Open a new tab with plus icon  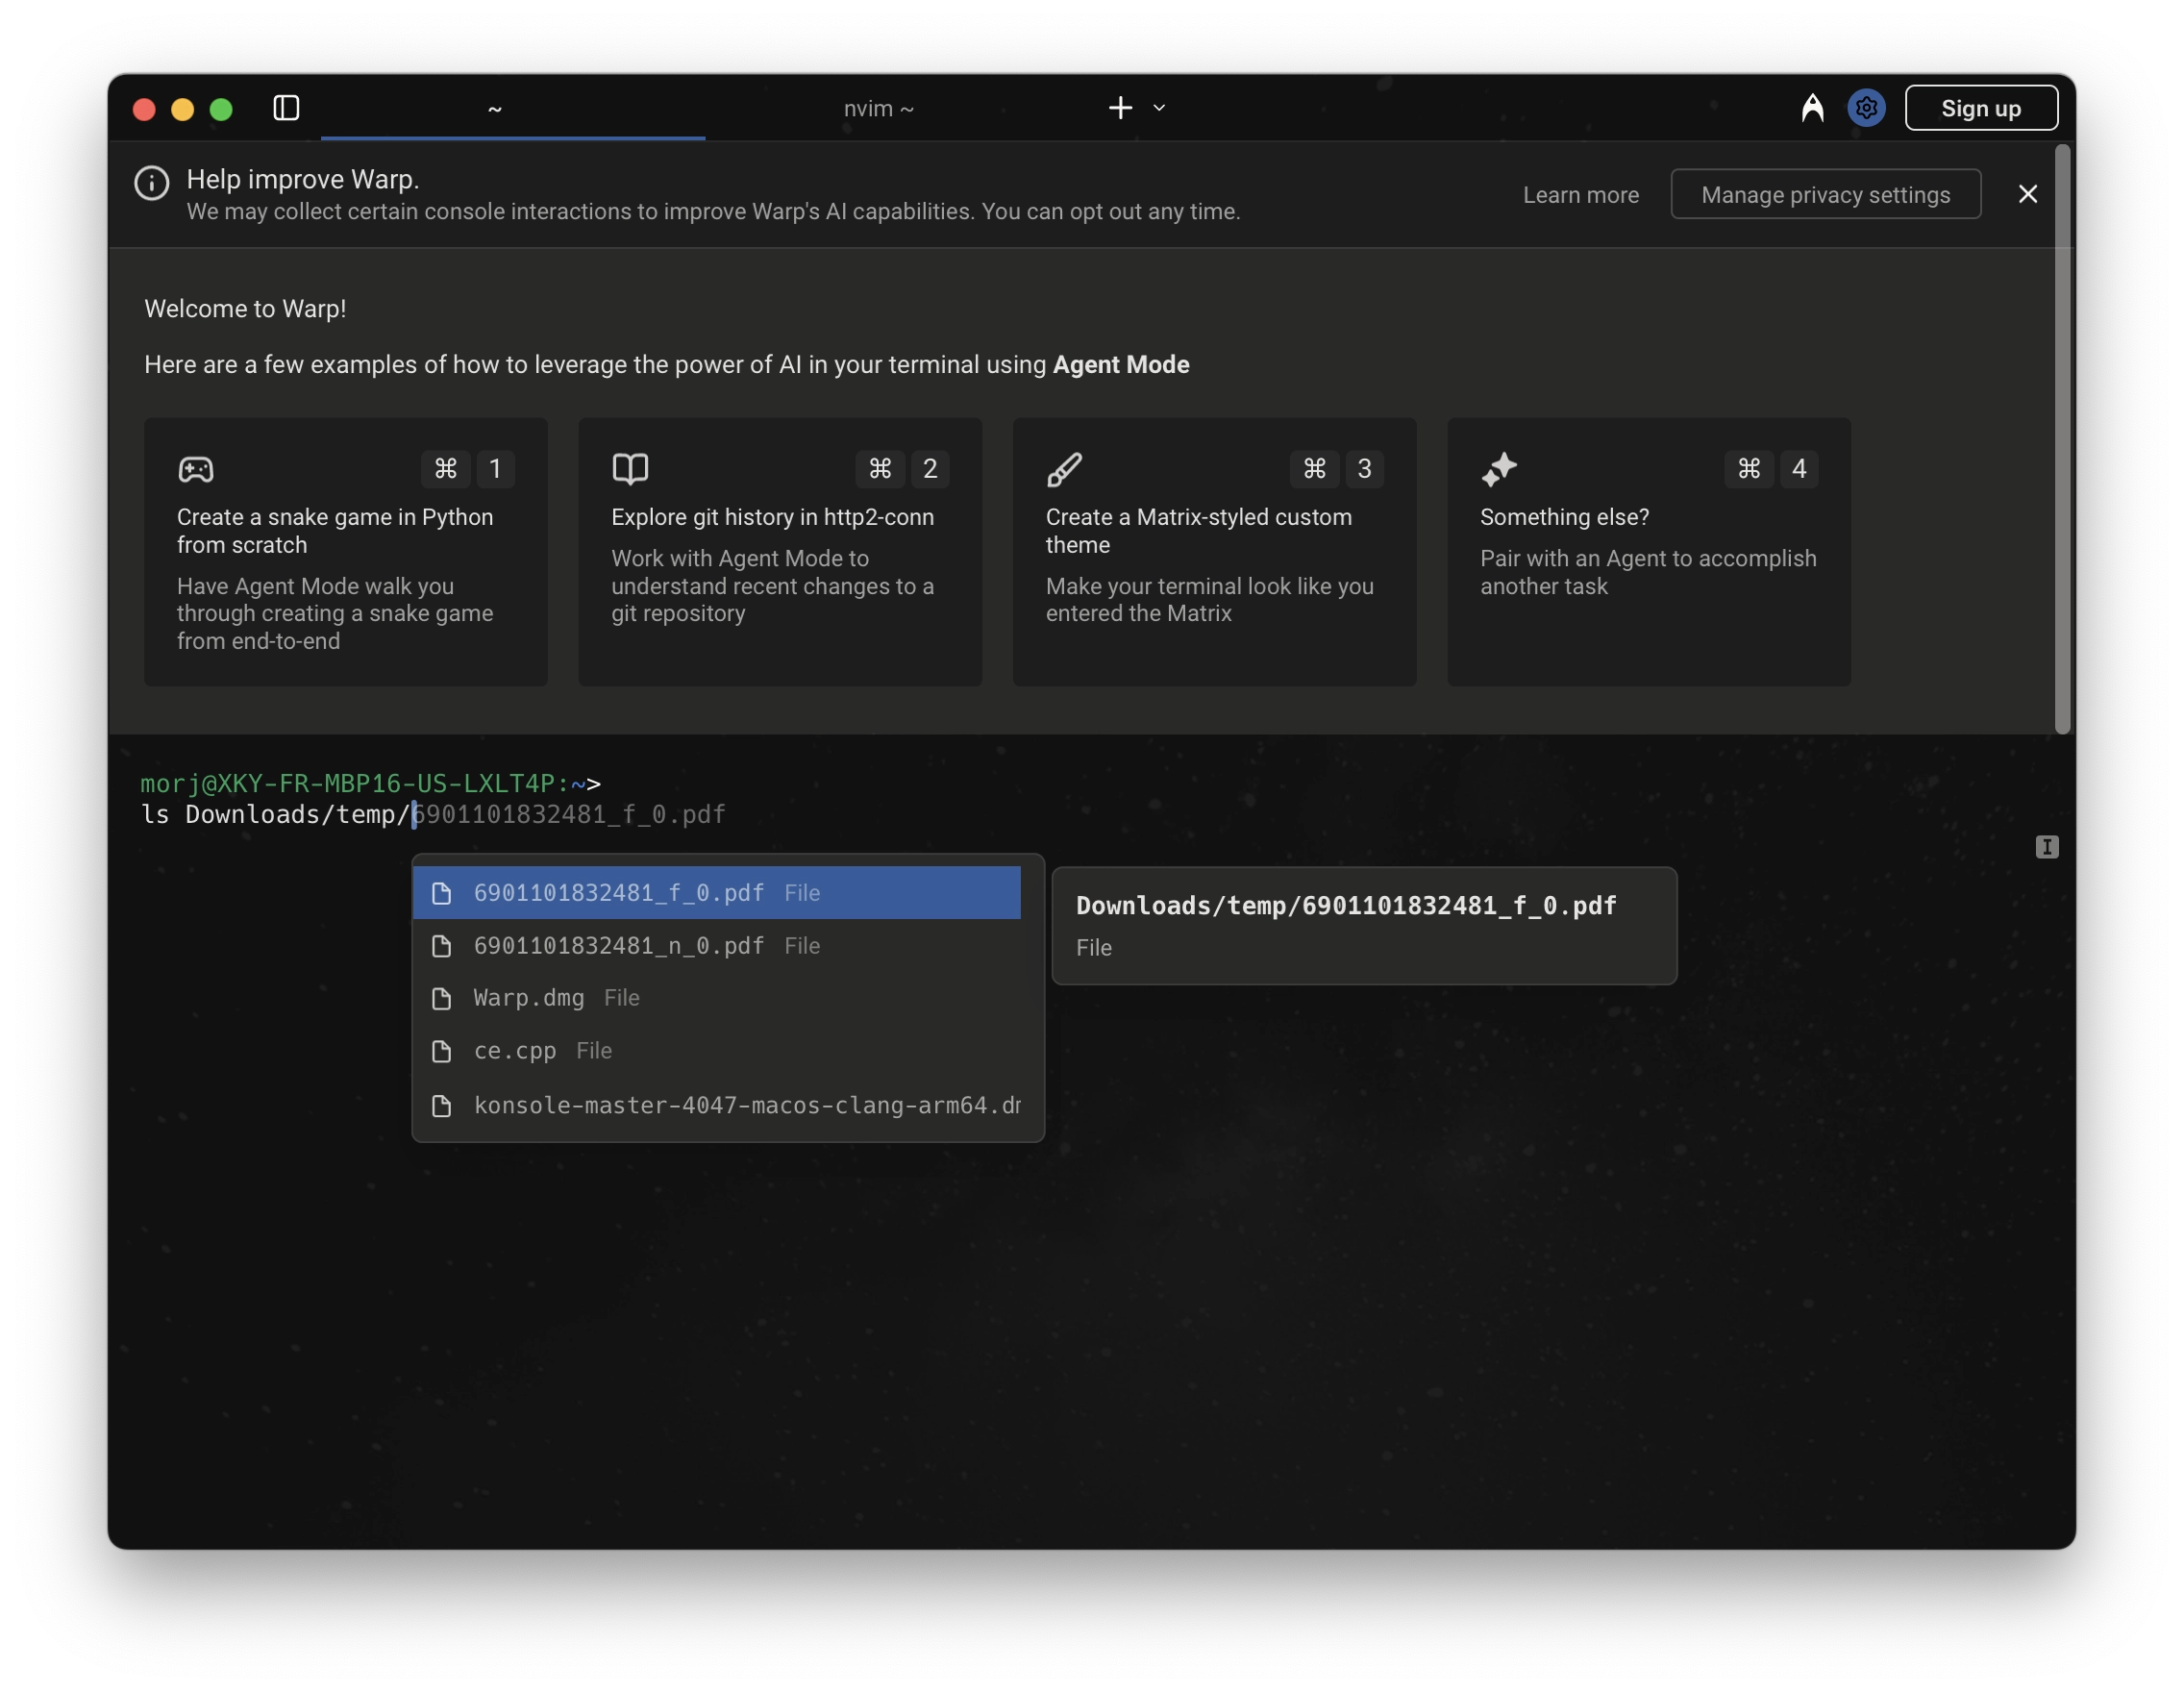[x=1120, y=108]
